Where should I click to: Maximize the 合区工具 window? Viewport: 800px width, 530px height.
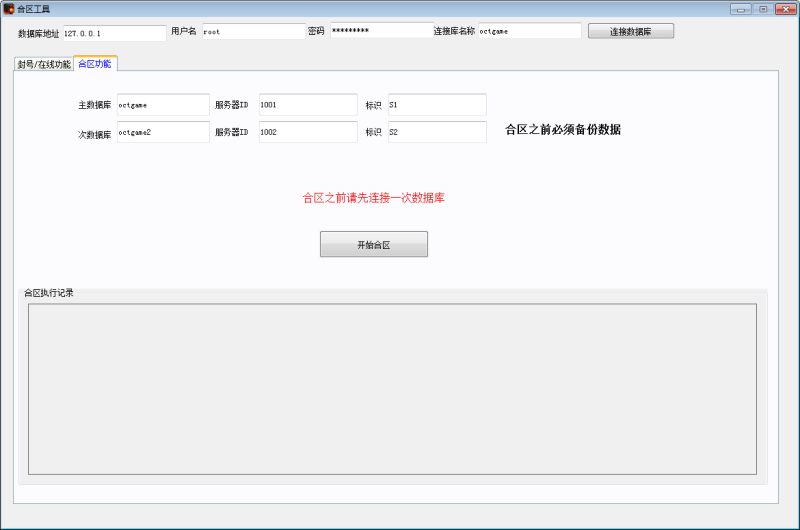tap(762, 8)
